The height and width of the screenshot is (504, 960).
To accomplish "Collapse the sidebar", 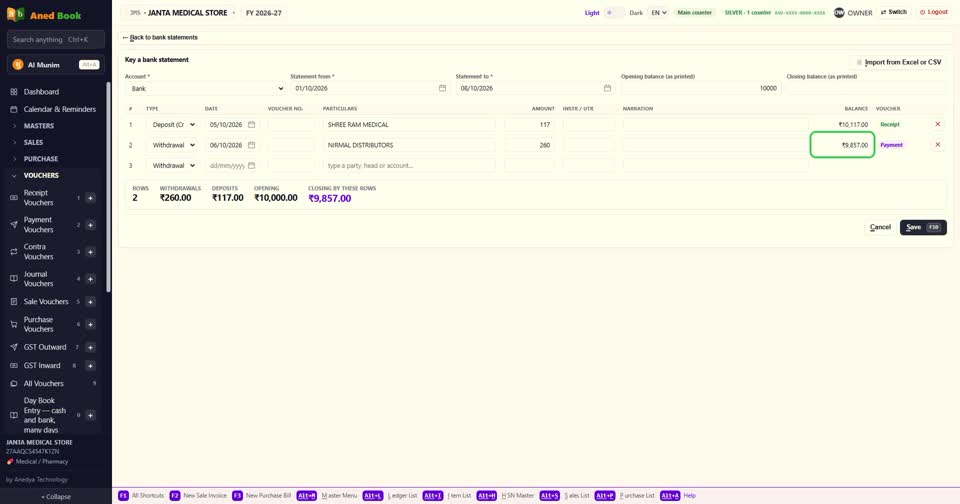I will [56, 497].
